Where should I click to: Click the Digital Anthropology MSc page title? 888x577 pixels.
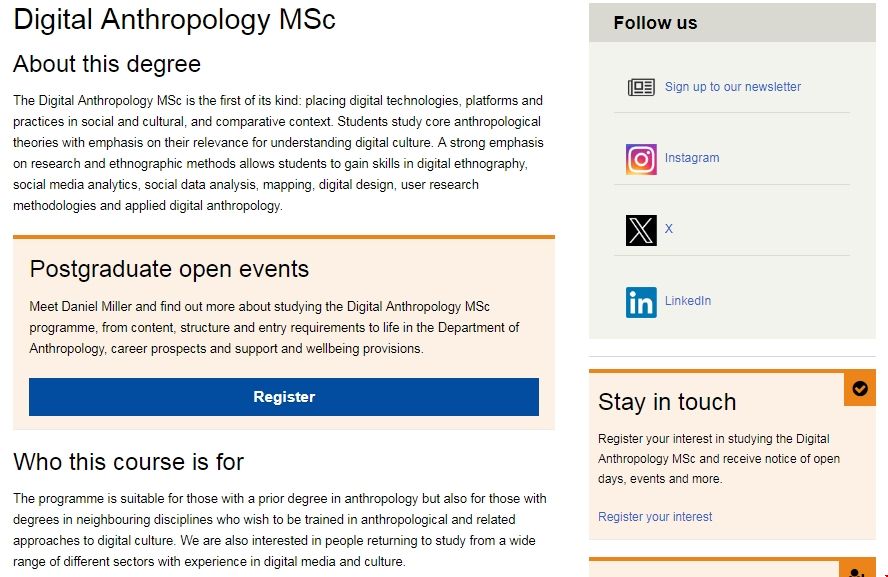[174, 20]
